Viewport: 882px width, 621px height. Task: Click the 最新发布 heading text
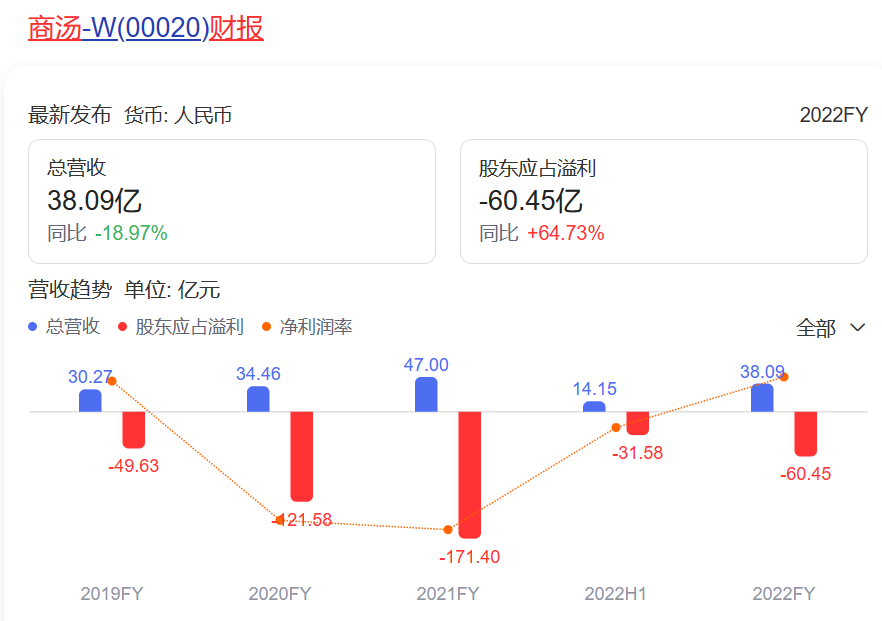(x=70, y=115)
